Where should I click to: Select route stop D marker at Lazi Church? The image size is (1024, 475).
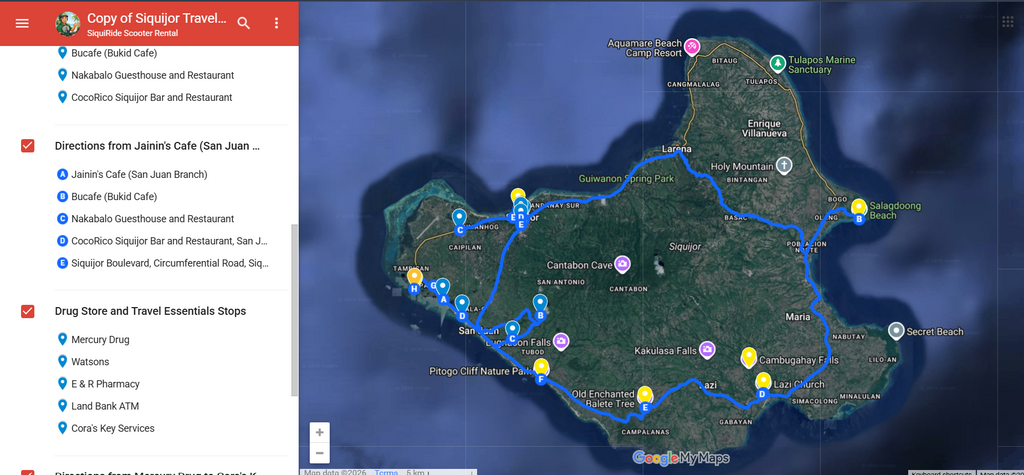coord(761,394)
